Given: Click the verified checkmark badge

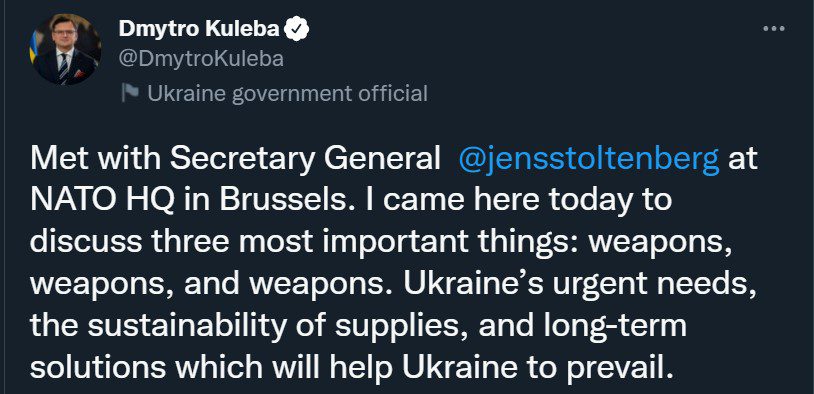Looking at the screenshot, I should [x=297, y=29].
